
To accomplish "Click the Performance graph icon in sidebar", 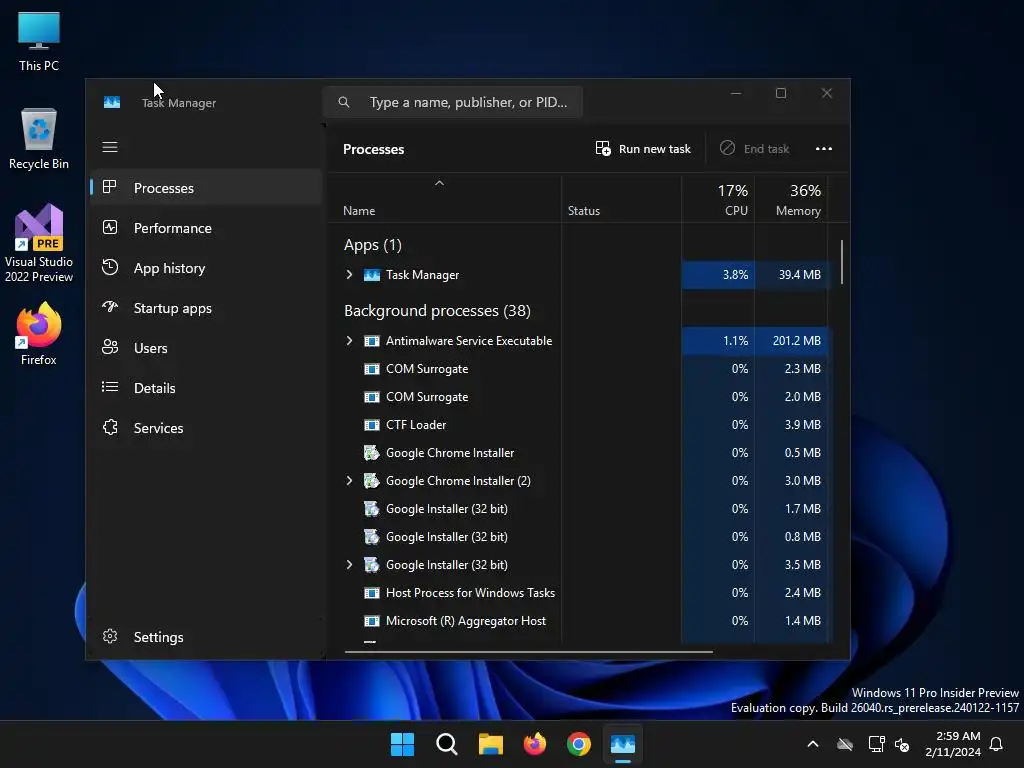I will pyautogui.click(x=110, y=227).
